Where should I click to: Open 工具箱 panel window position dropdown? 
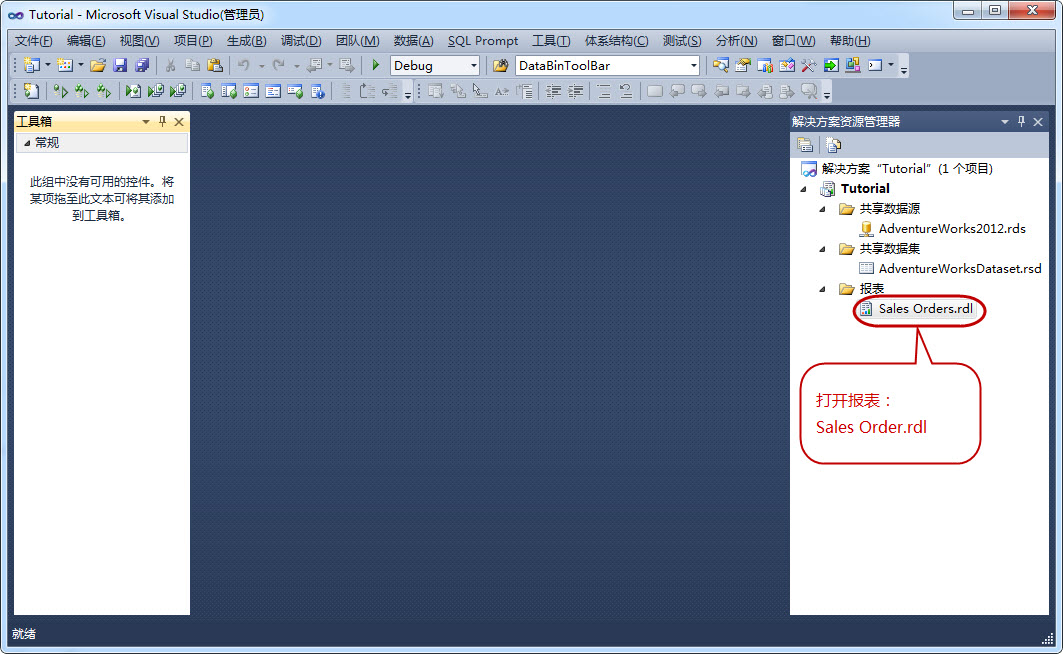pos(145,122)
